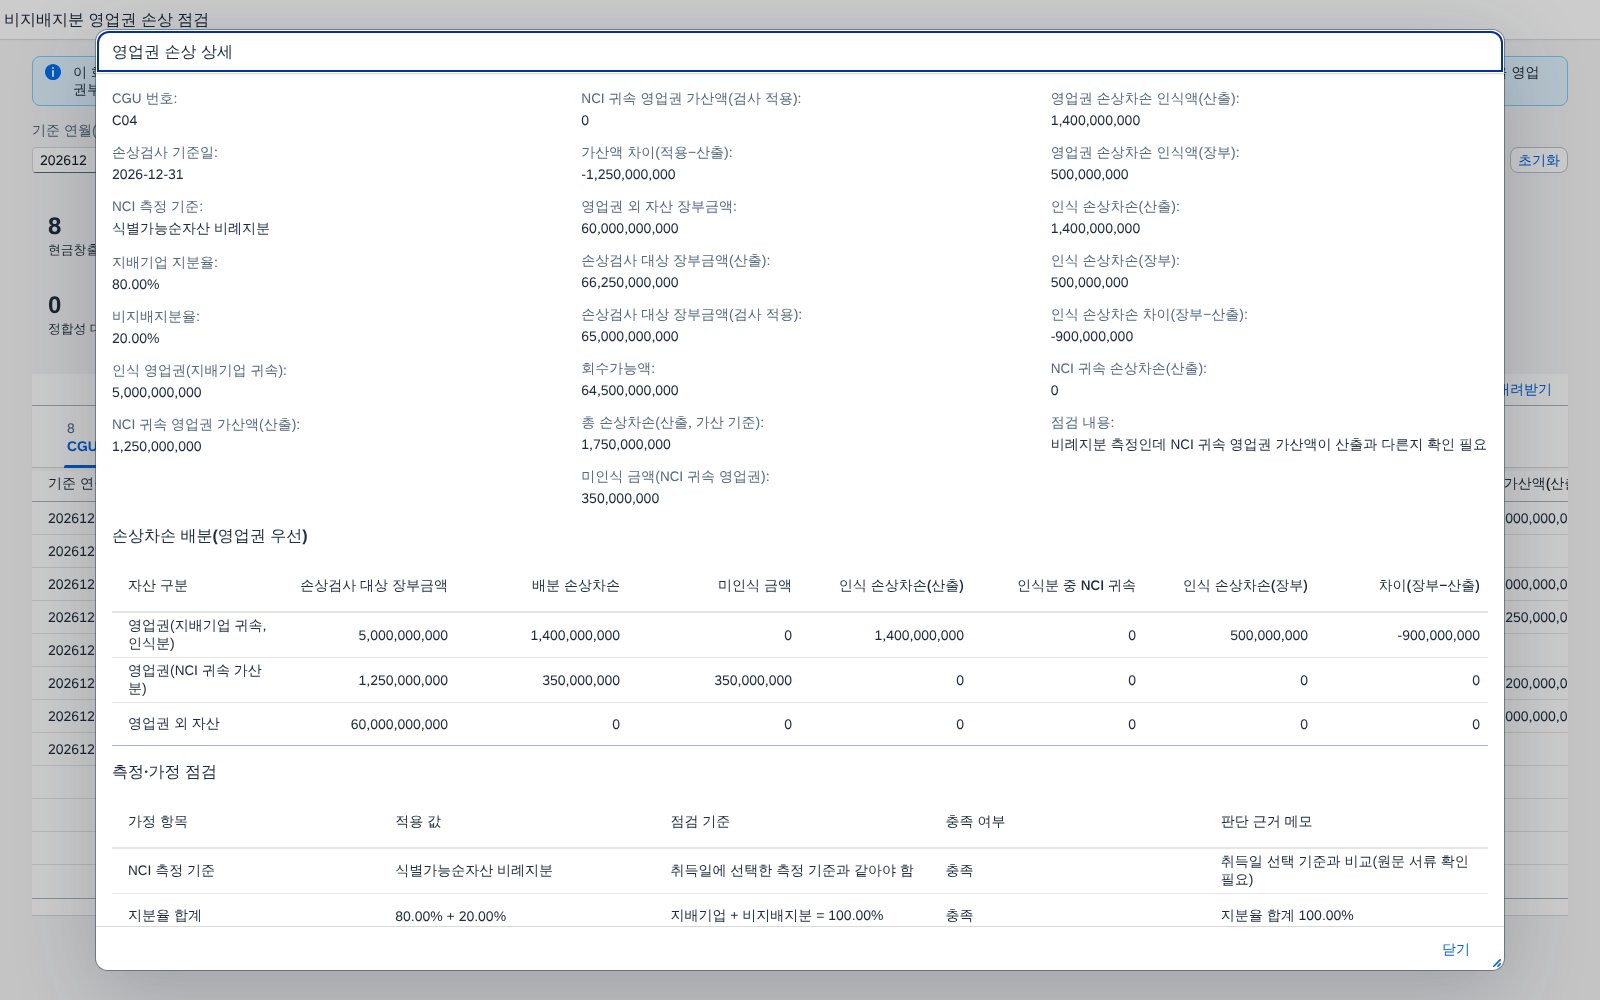Click 1,250,000,000 in the NCI 귀속 가산분 row
Viewport: 1600px width, 1000px height.
403,680
